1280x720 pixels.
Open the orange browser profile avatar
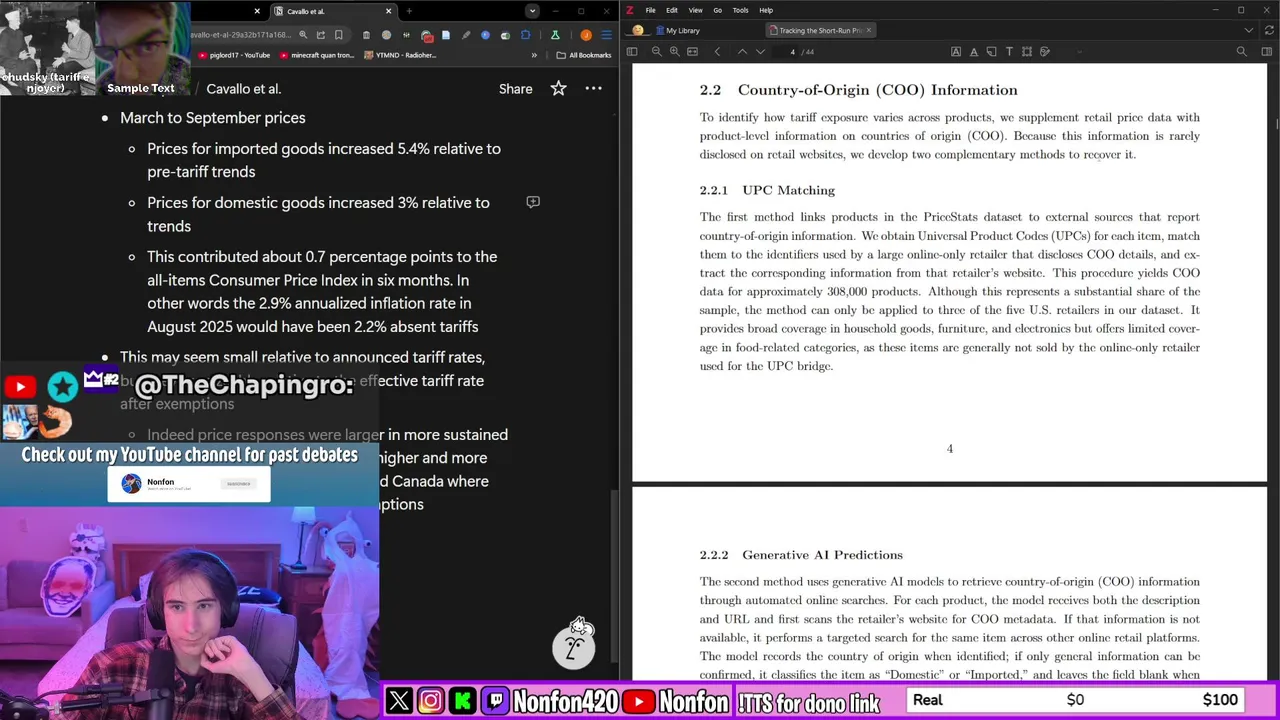(x=586, y=35)
